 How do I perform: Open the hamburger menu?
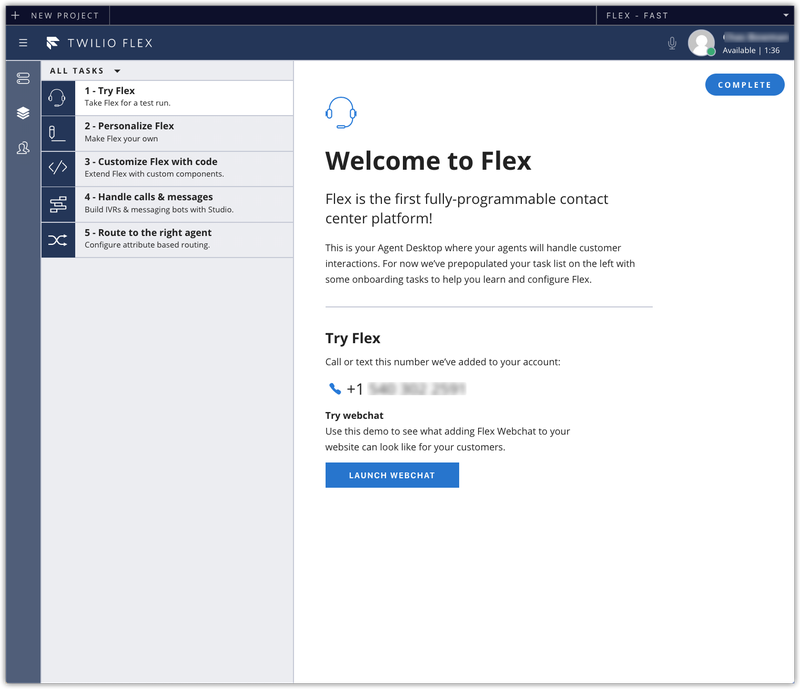[23, 43]
